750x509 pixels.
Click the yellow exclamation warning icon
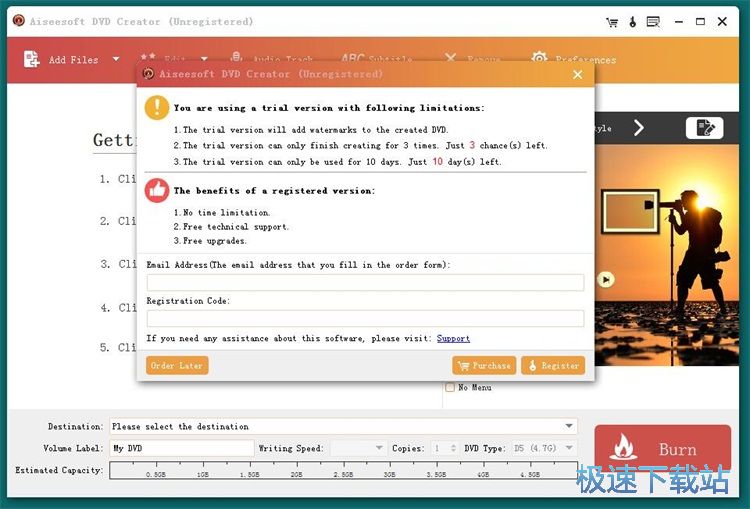click(157, 107)
